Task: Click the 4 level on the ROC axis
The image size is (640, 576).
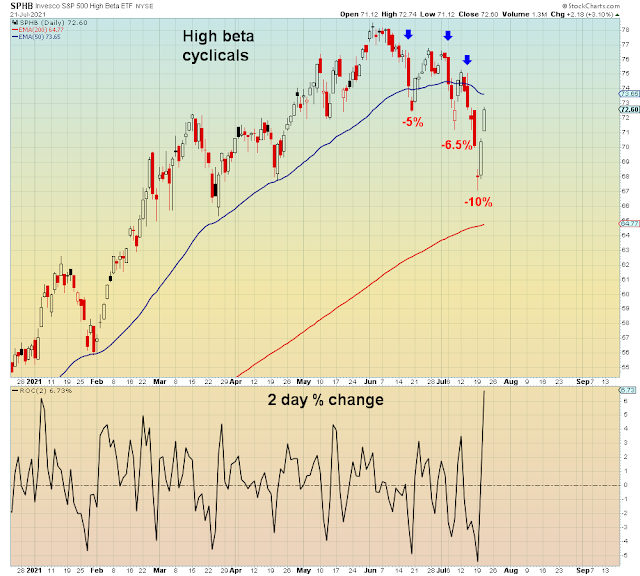Action: pos(625,428)
